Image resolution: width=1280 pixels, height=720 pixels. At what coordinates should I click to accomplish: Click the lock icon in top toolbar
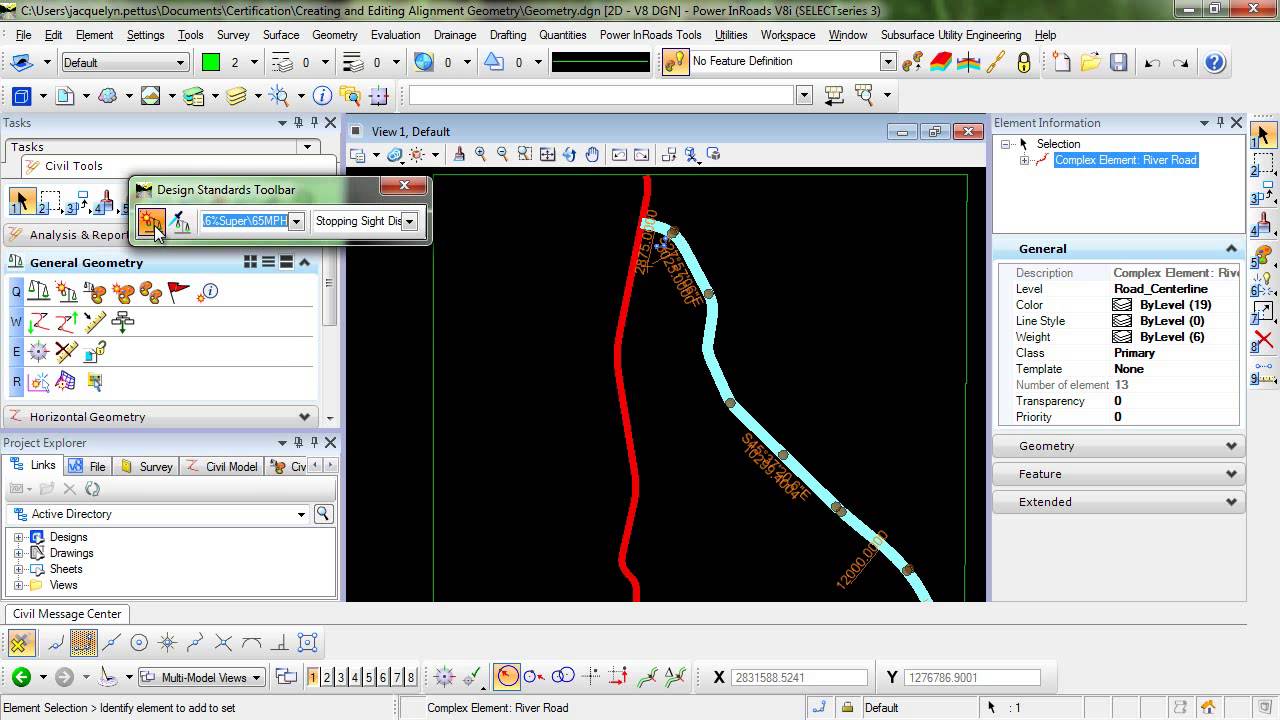pyautogui.click(x=1023, y=62)
